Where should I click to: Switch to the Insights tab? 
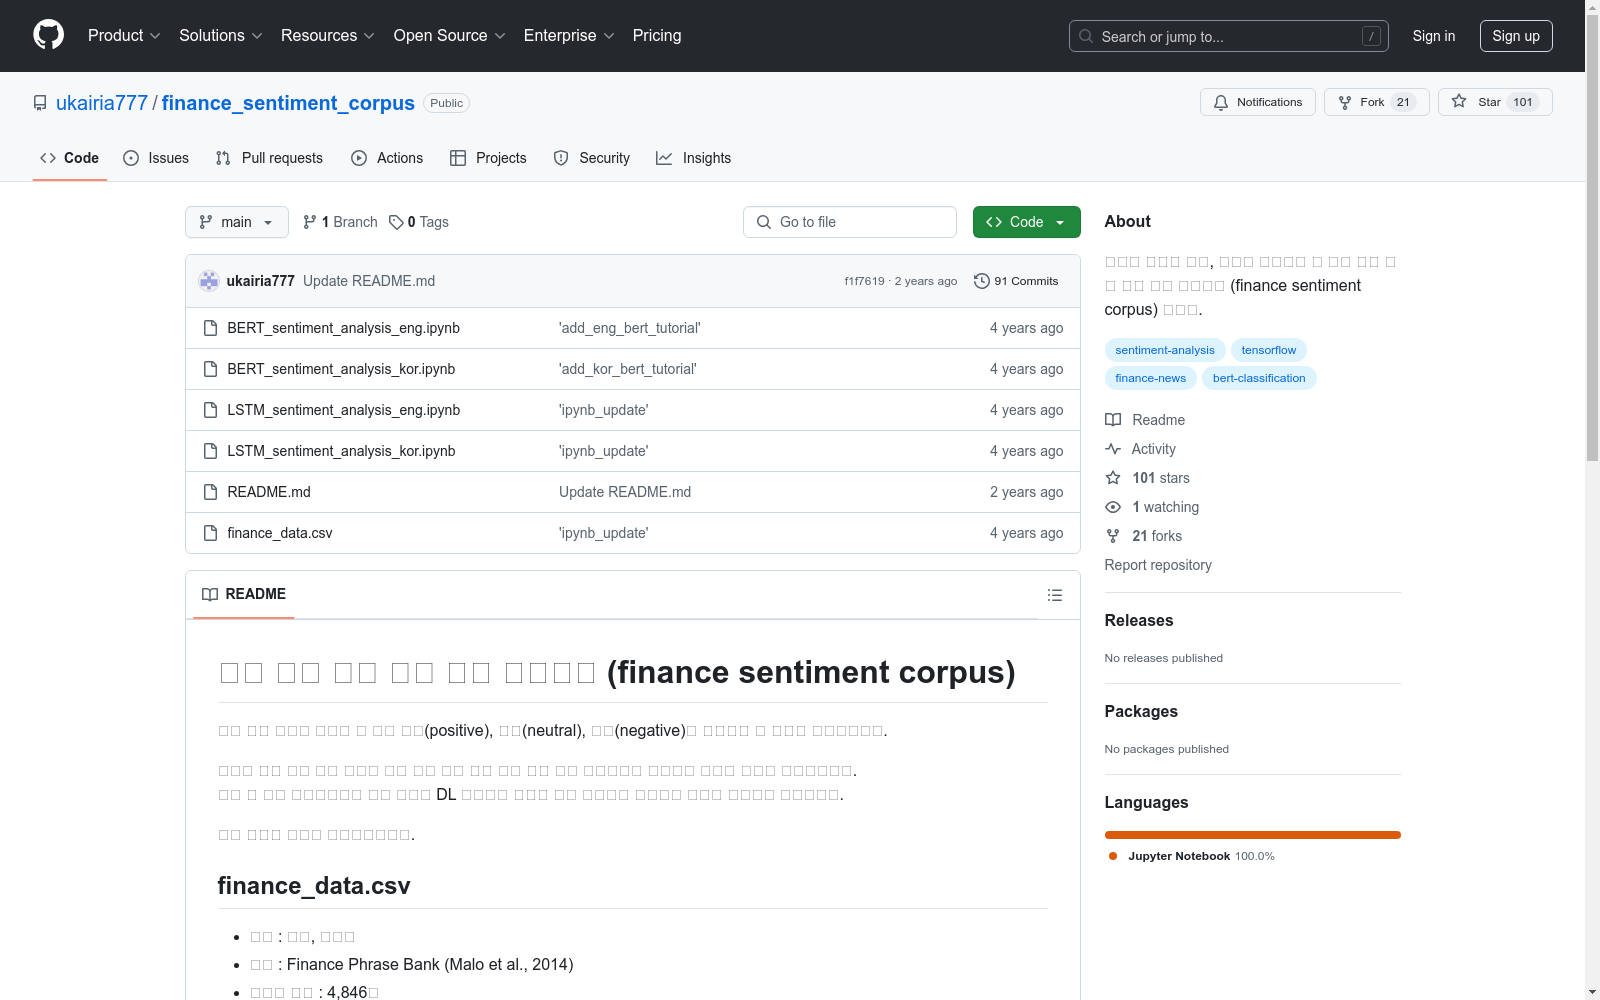[x=694, y=158]
